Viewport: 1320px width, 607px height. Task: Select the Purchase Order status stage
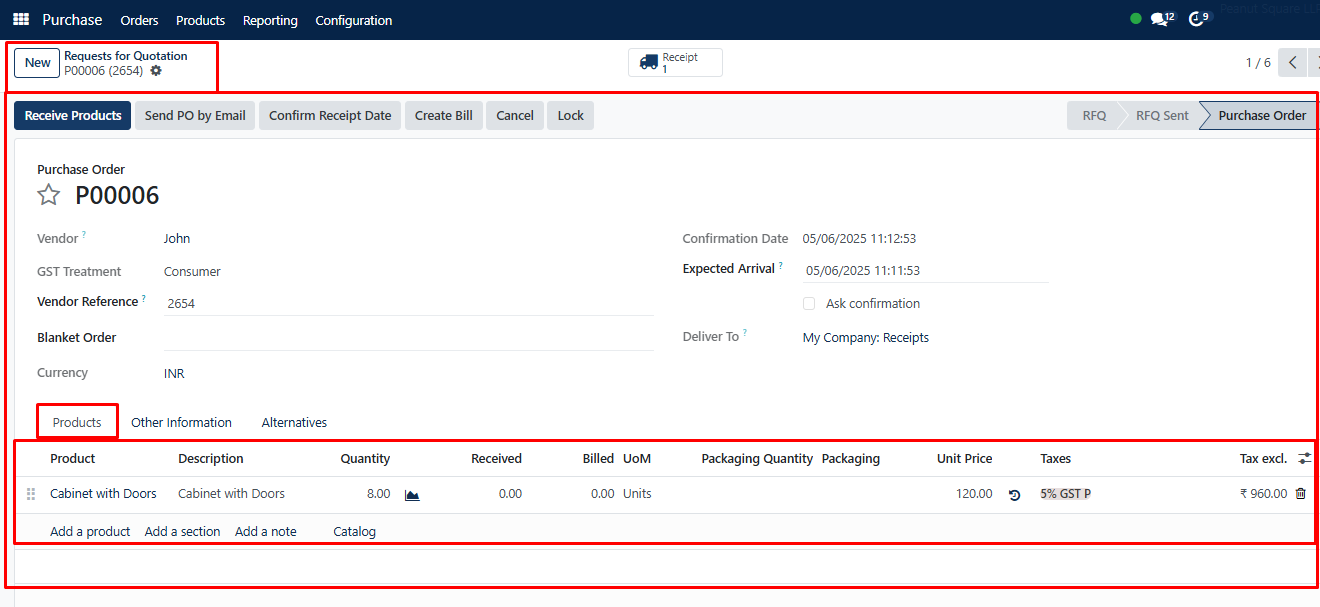(x=1262, y=116)
